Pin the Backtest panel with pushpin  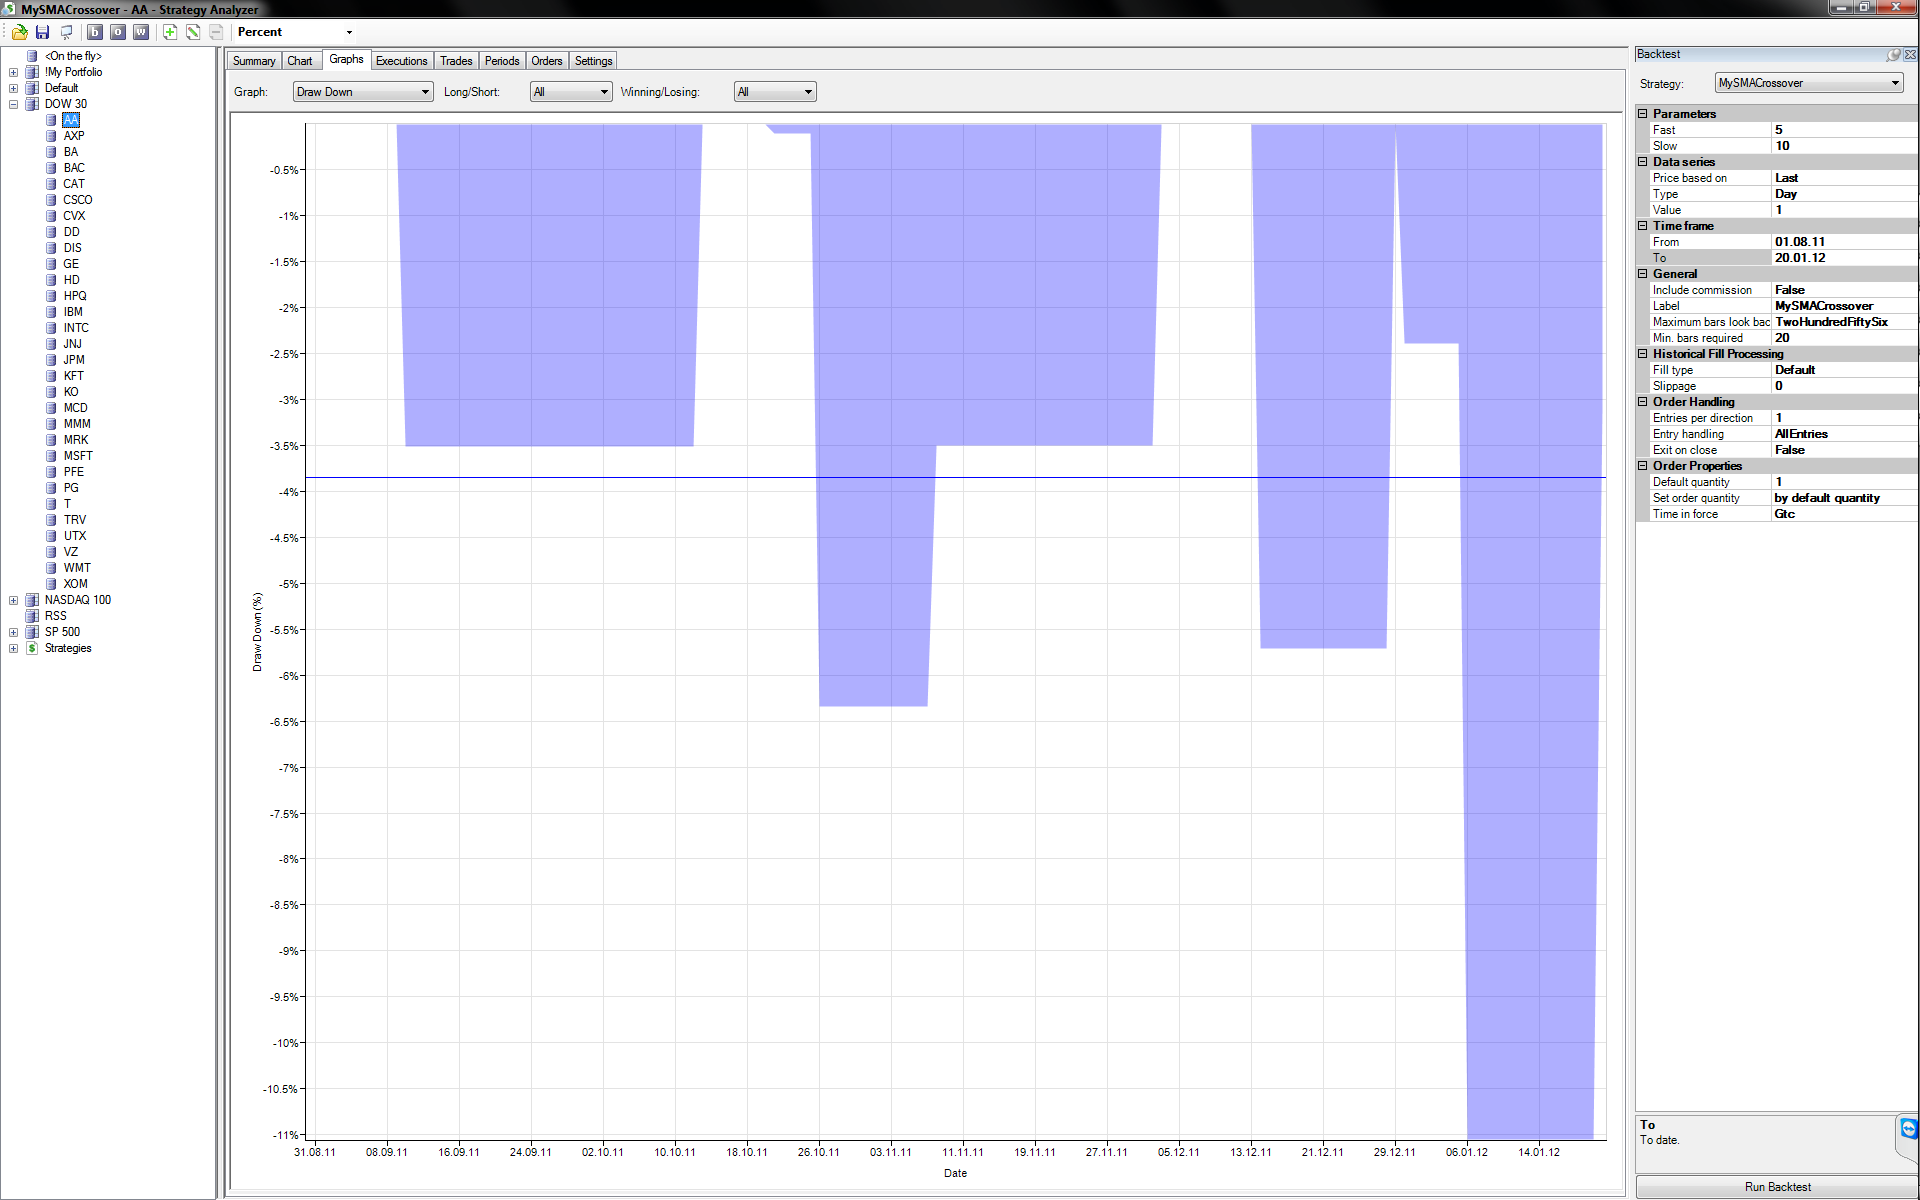pyautogui.click(x=1893, y=55)
